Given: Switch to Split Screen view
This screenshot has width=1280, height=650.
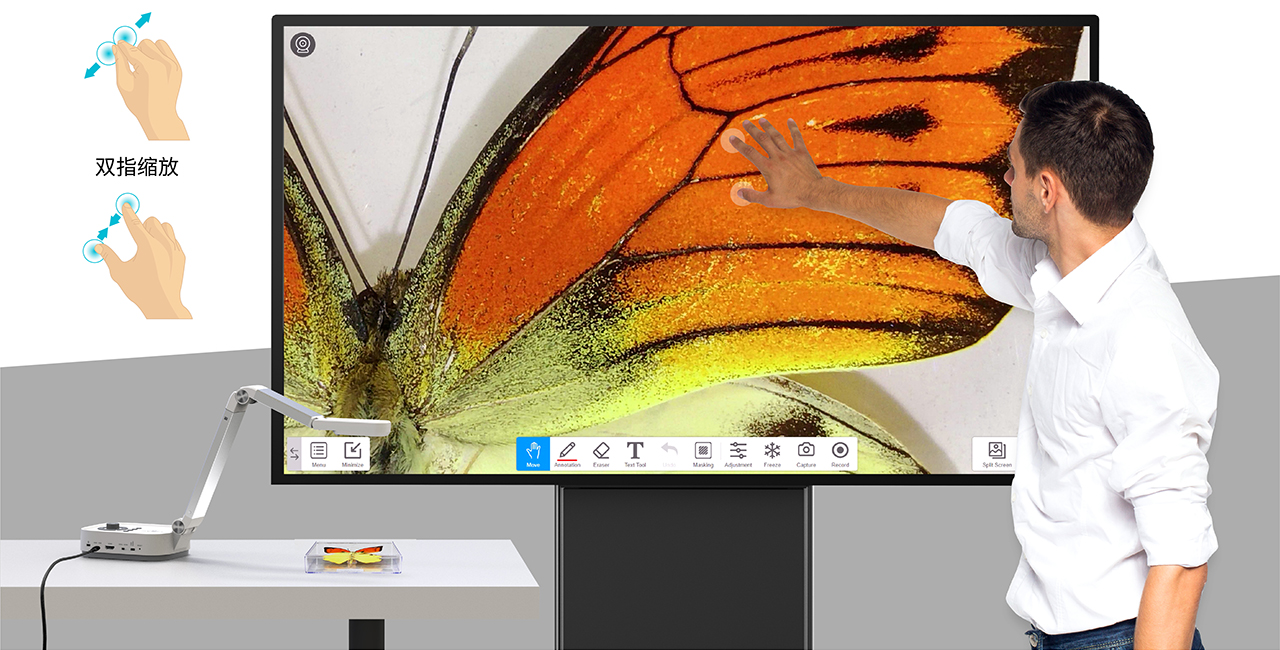Looking at the screenshot, I should click(996, 454).
